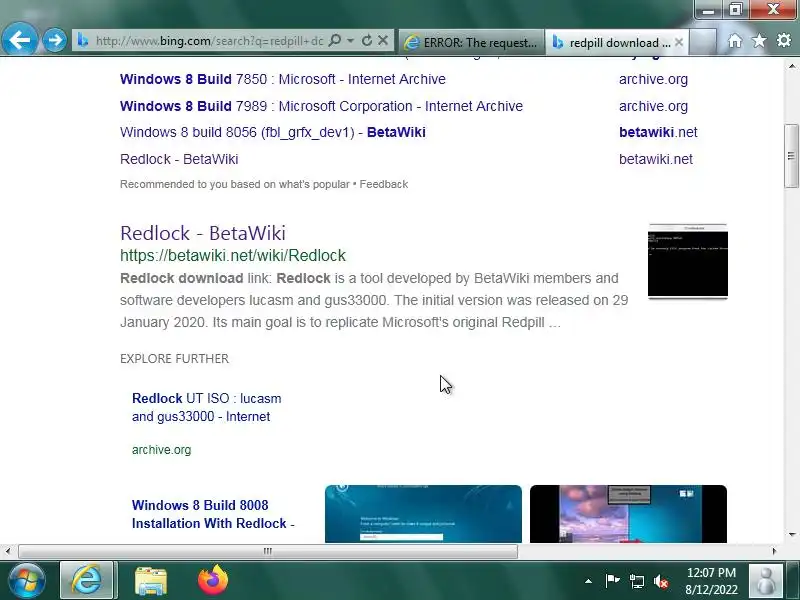Image resolution: width=800 pixels, height=600 pixels.
Task: Select the redpill download tab
Action: click(611, 42)
